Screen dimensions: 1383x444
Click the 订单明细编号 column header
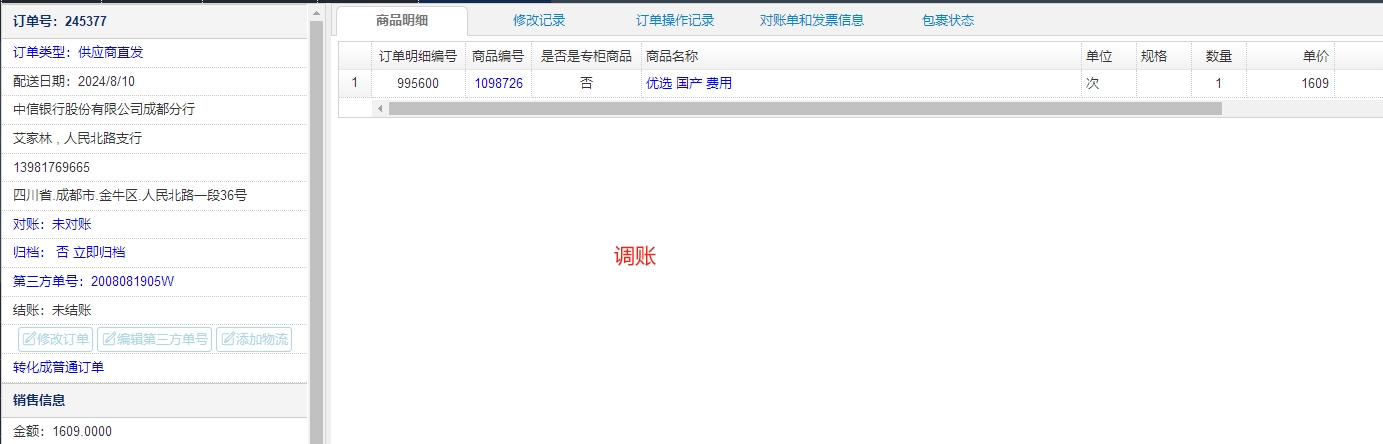pos(418,56)
